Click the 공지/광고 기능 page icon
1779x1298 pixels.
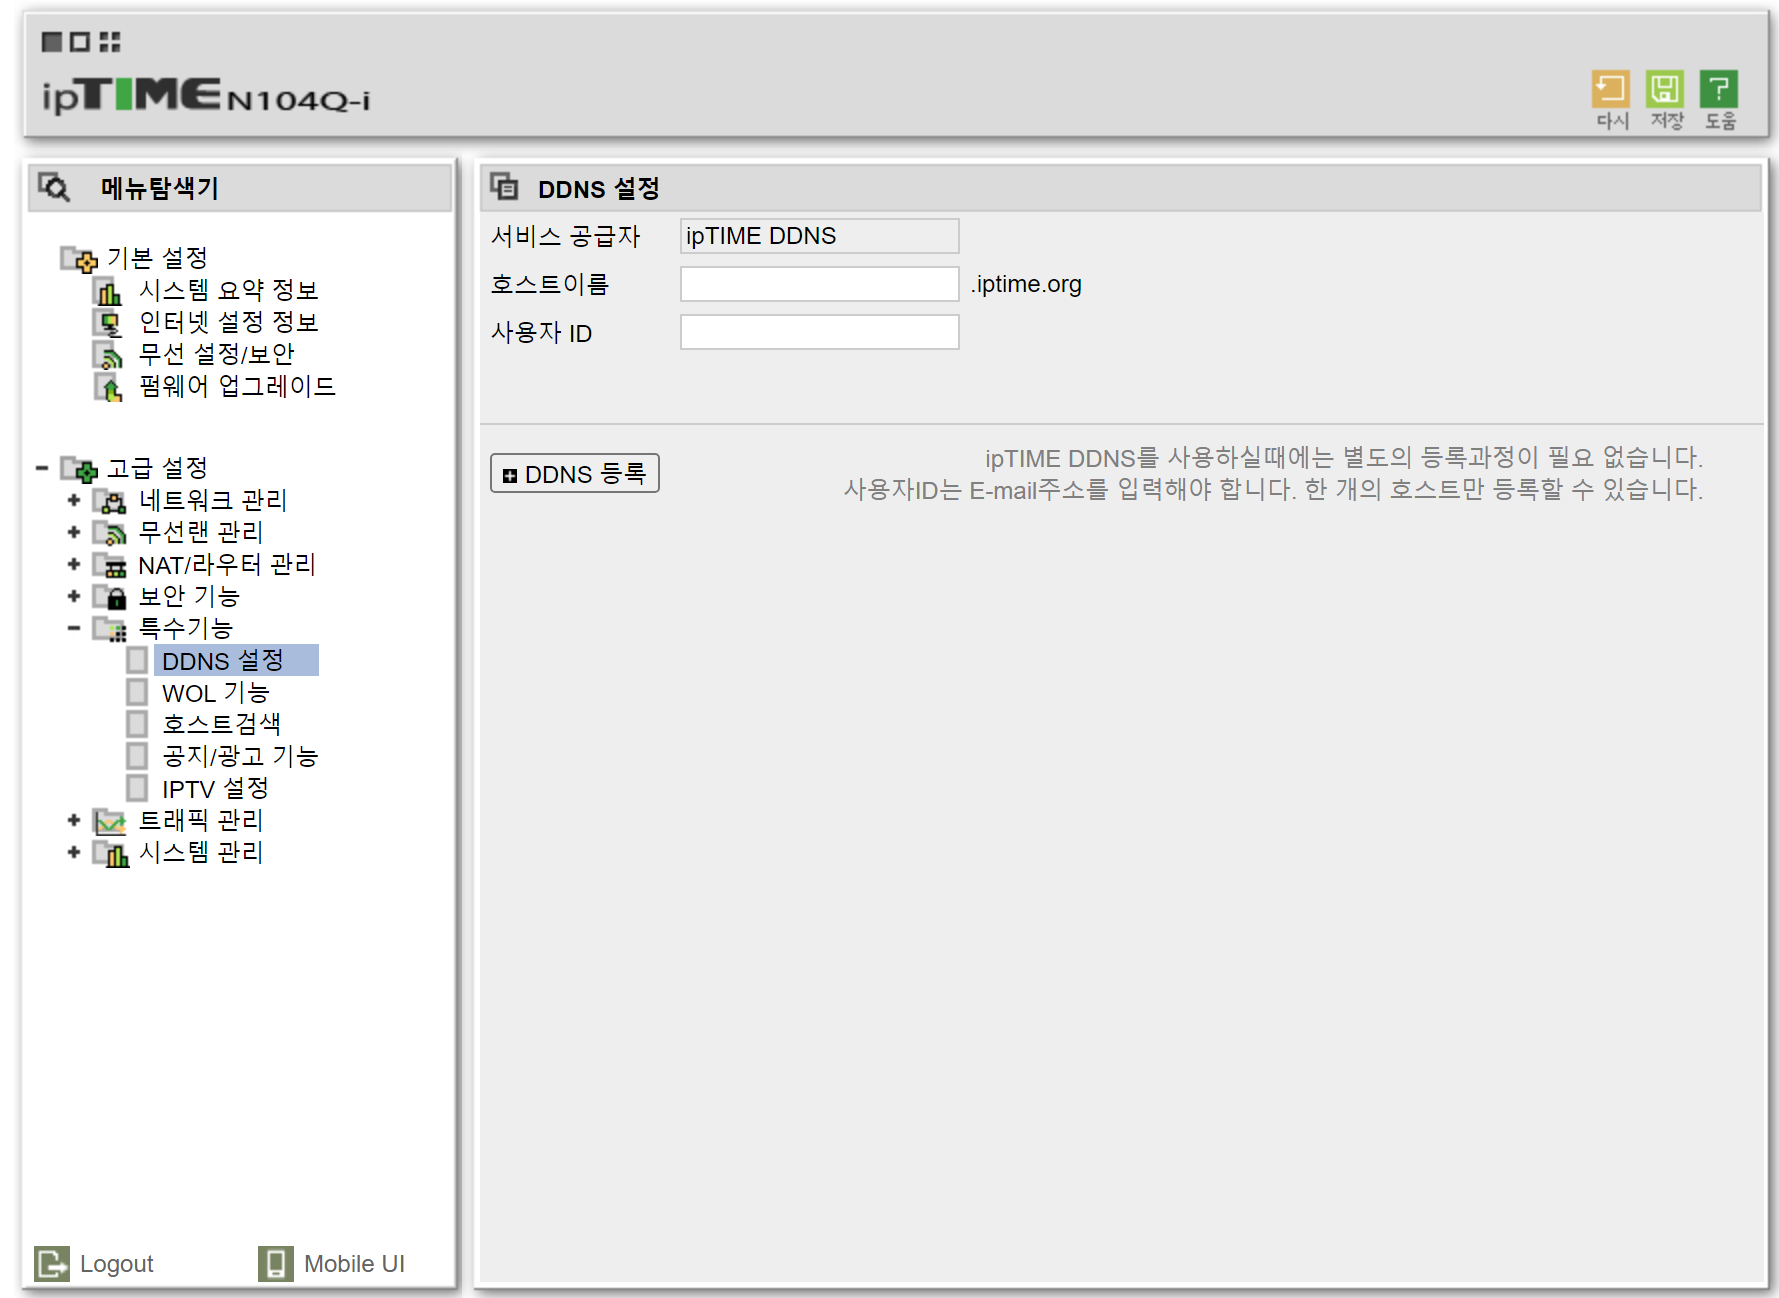(138, 756)
